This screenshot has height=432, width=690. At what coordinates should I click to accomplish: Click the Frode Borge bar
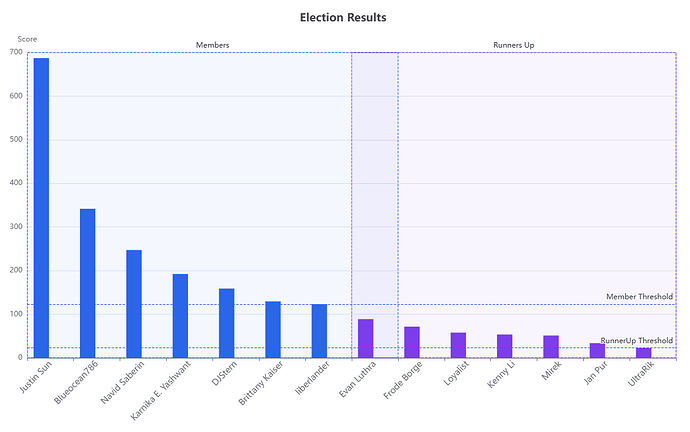tap(412, 342)
